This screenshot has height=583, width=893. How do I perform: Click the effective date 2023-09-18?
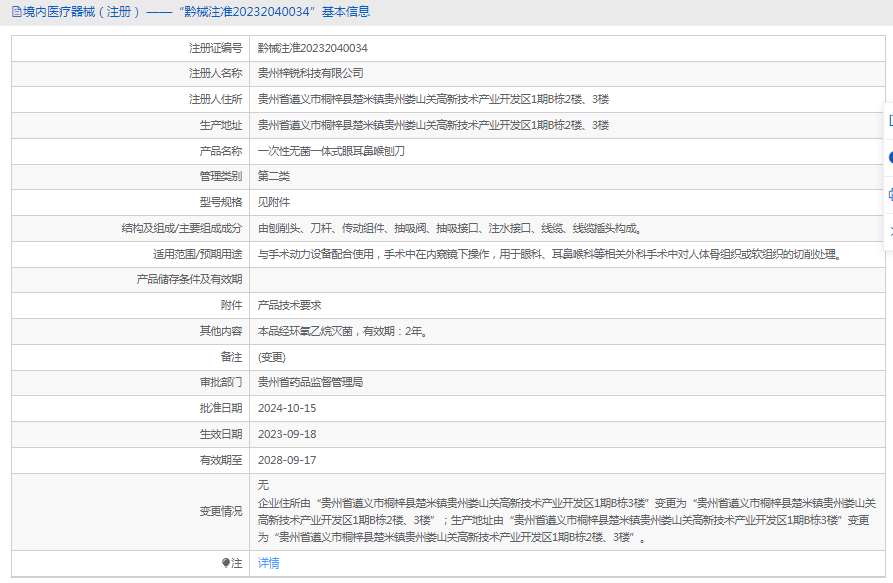click(x=286, y=434)
